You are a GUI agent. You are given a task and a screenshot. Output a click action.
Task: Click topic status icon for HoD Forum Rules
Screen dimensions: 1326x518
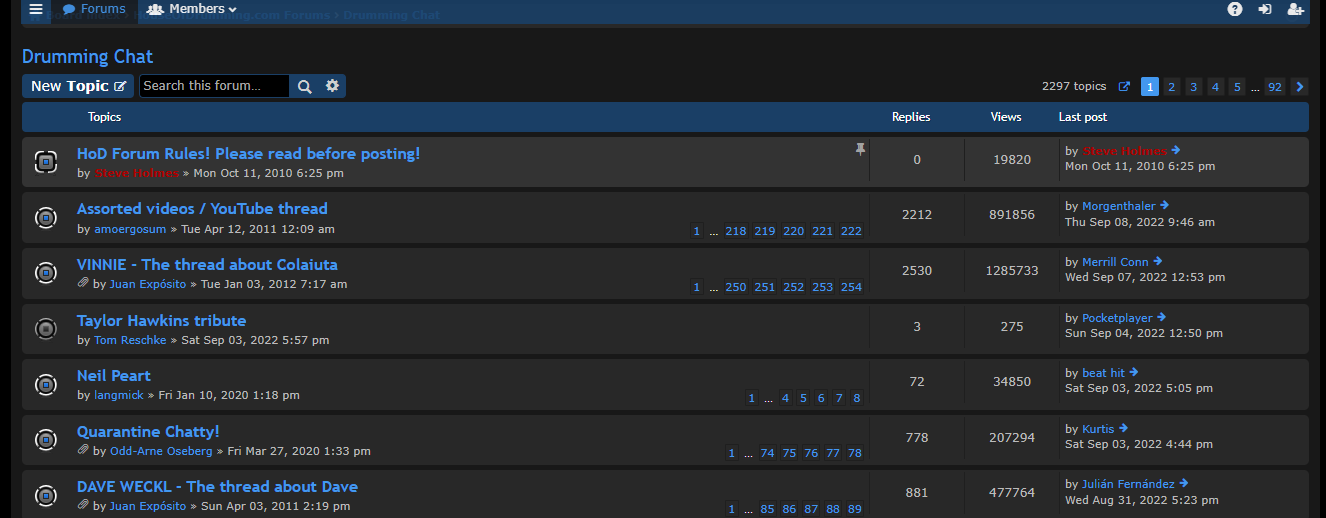[x=45, y=161]
